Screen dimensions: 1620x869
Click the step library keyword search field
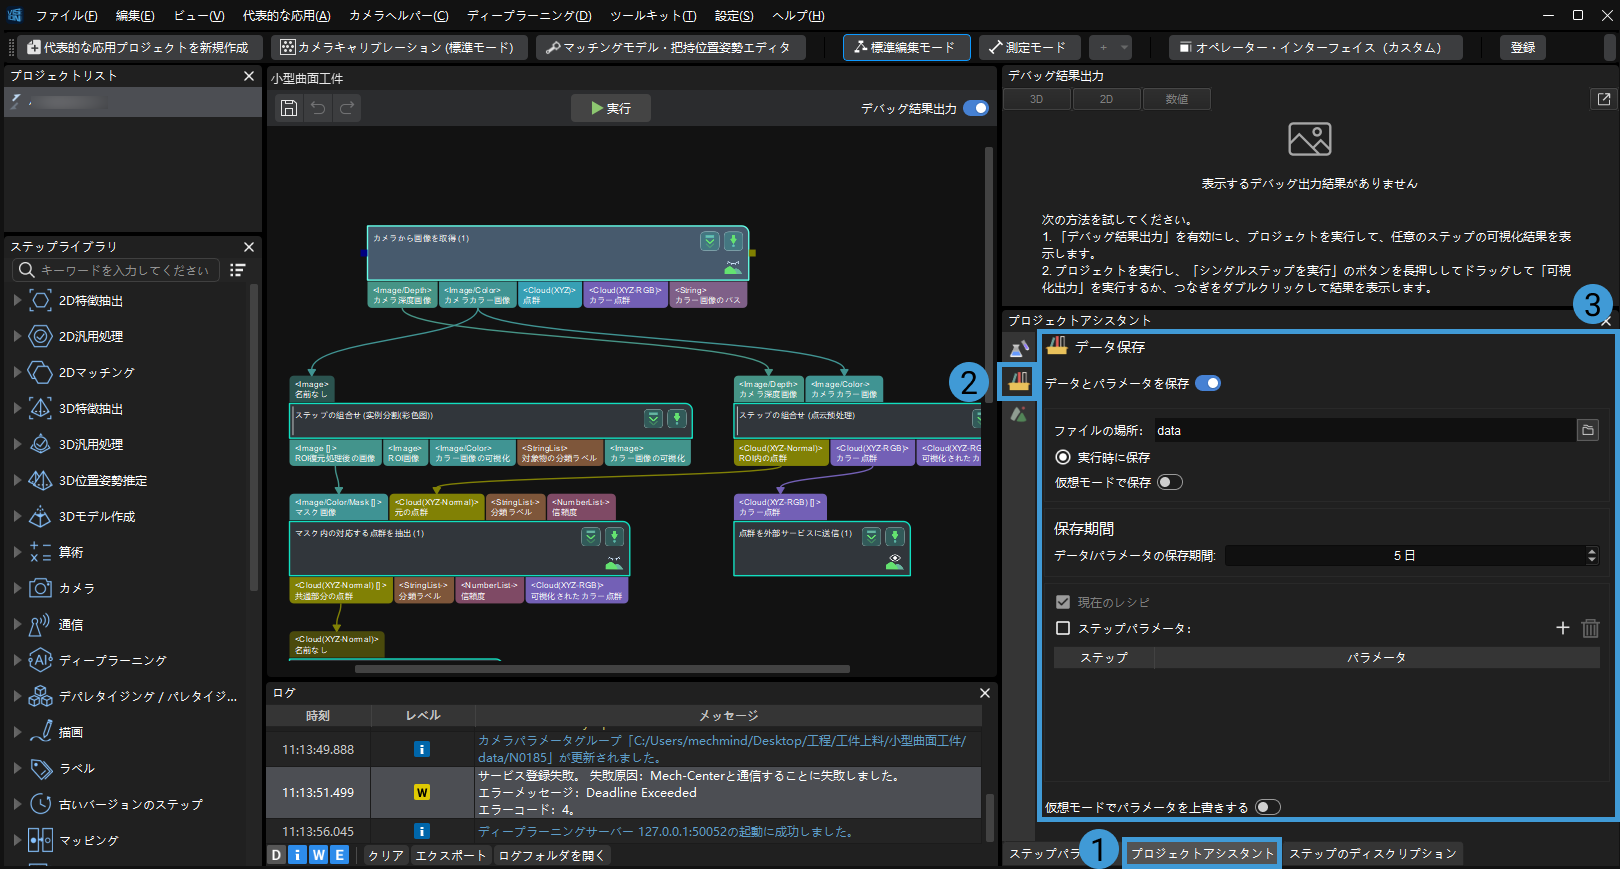pos(125,270)
